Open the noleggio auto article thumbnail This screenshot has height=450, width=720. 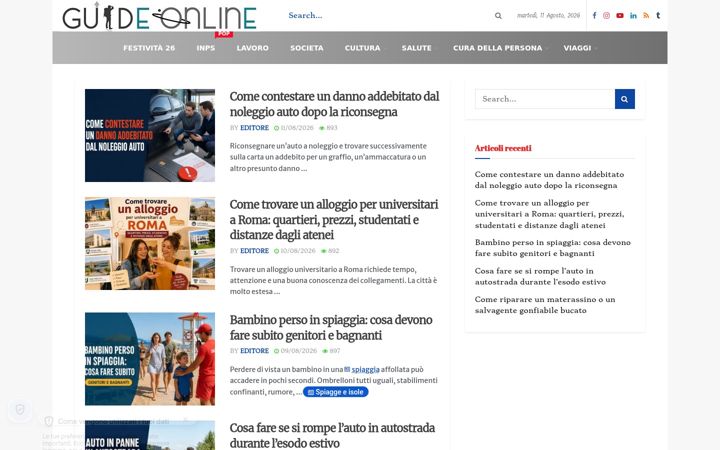click(150, 135)
